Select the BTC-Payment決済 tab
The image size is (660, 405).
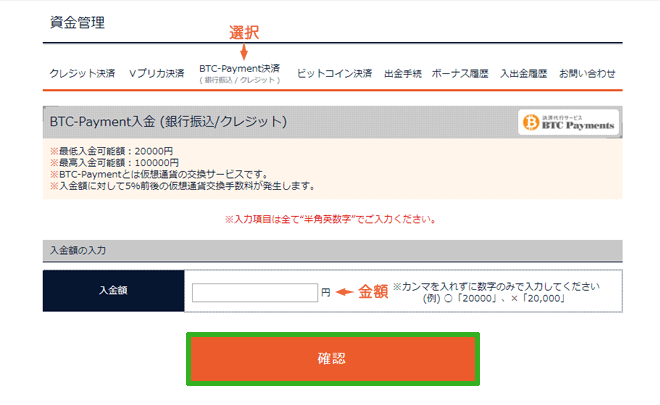pyautogui.click(x=240, y=73)
